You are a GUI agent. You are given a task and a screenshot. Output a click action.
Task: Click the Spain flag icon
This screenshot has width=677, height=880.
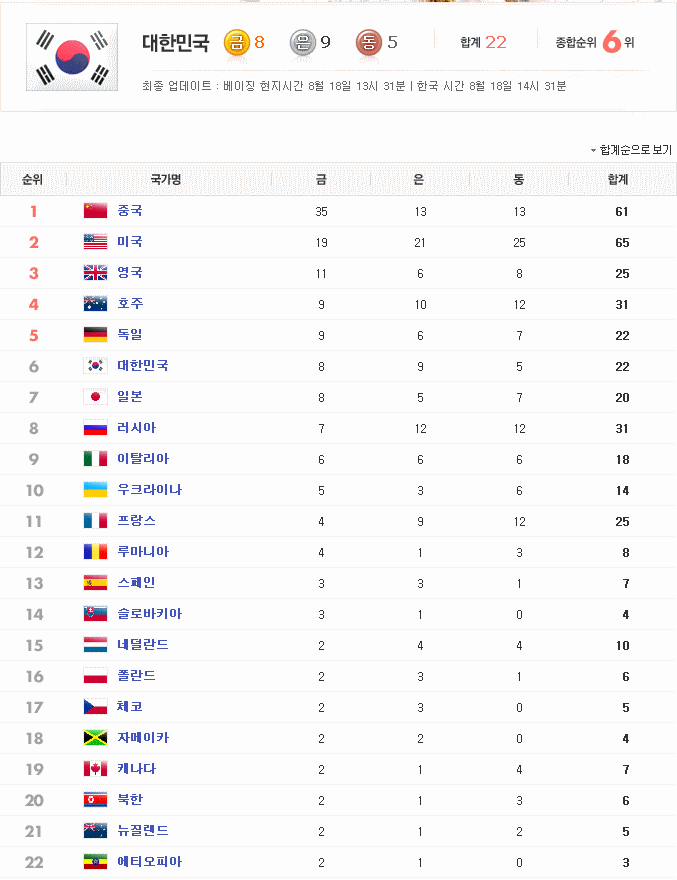point(95,583)
